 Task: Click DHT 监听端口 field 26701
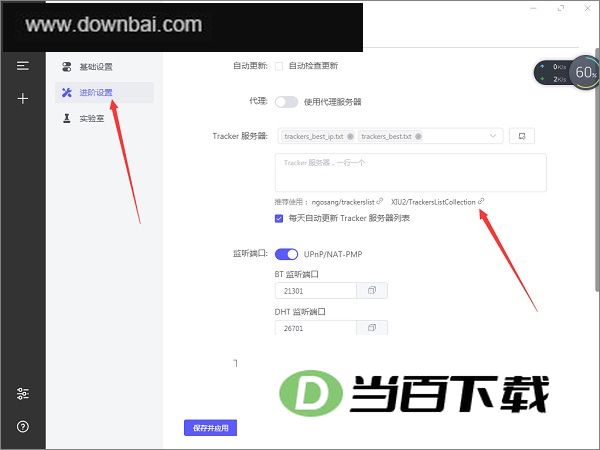click(x=316, y=328)
